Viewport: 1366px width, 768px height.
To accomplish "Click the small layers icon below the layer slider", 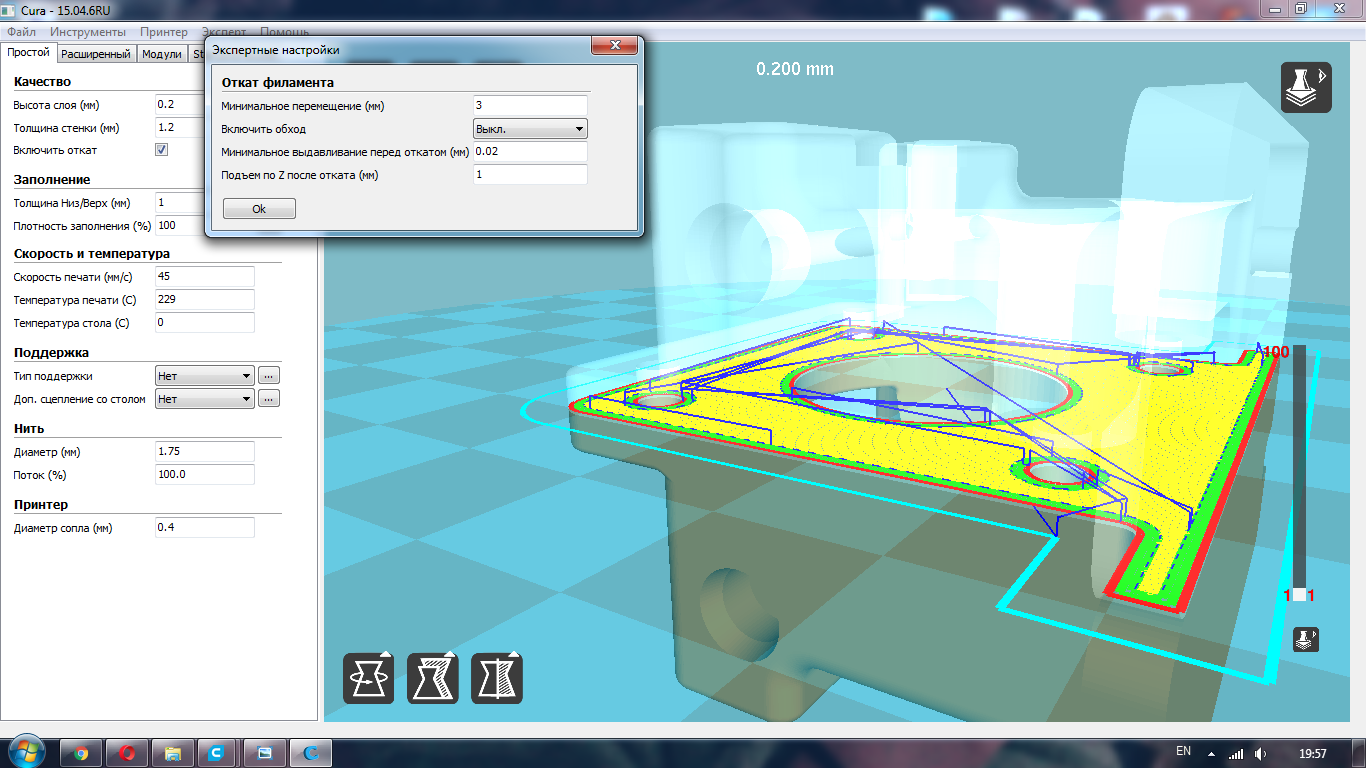I will click(x=1306, y=639).
